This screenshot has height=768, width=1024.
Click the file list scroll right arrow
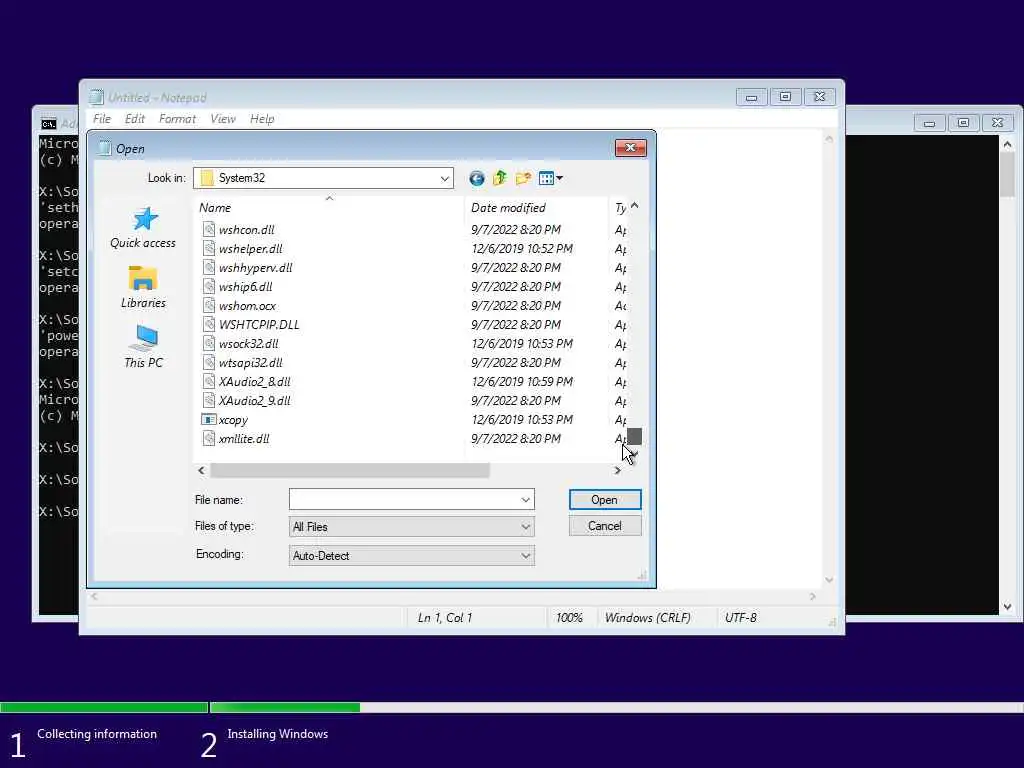[617, 470]
